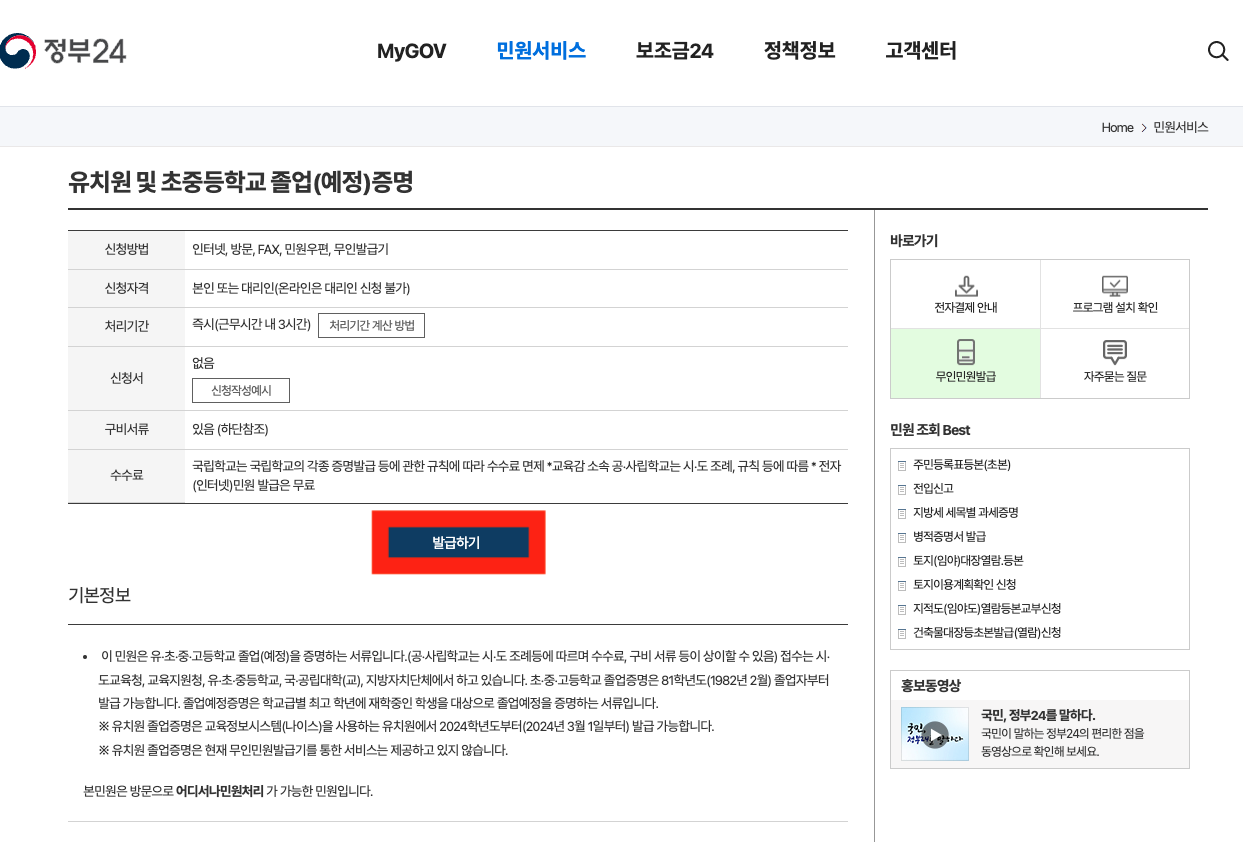Image resolution: width=1243 pixels, height=842 pixels.
Task: Open 자주묻는 질문 via its speech-bubble icon
Action: coord(1114,353)
